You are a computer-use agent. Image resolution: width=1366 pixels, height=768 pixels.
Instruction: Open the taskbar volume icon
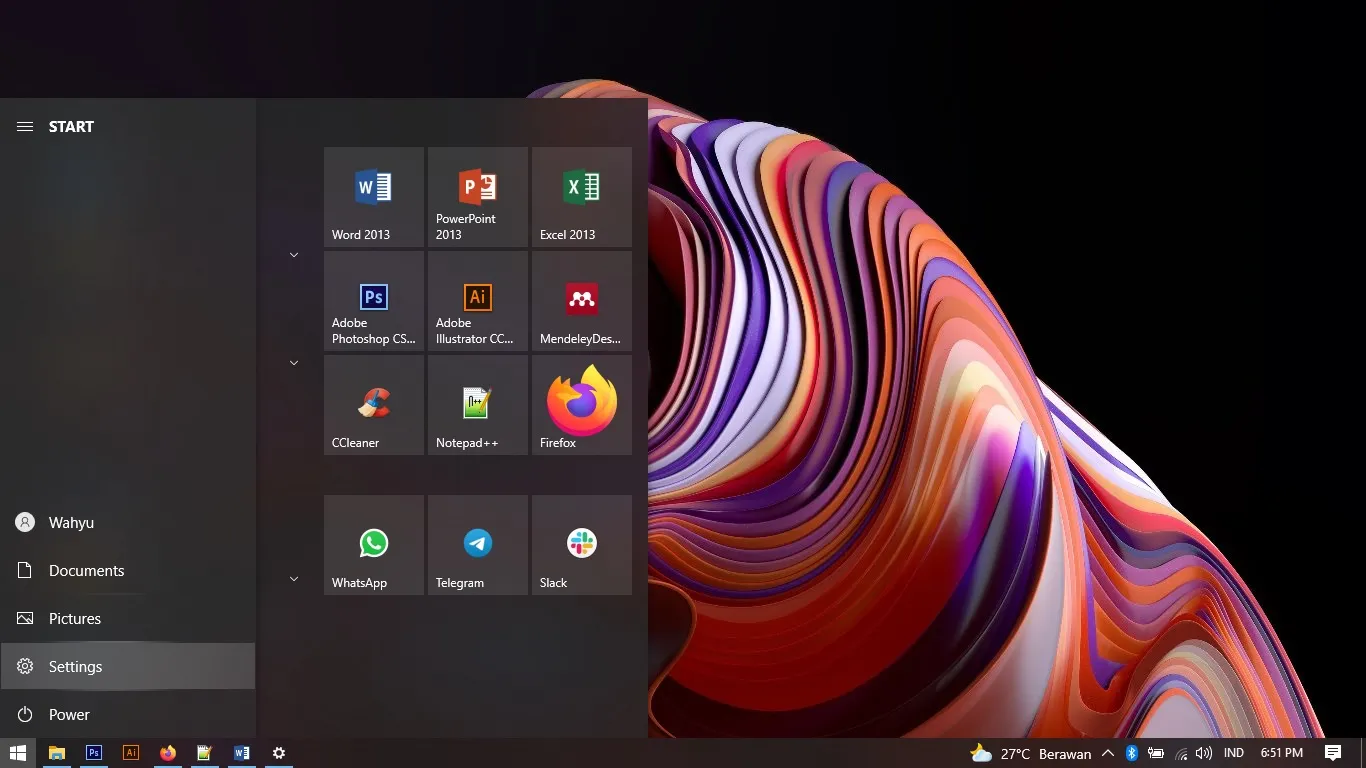[1203, 753]
